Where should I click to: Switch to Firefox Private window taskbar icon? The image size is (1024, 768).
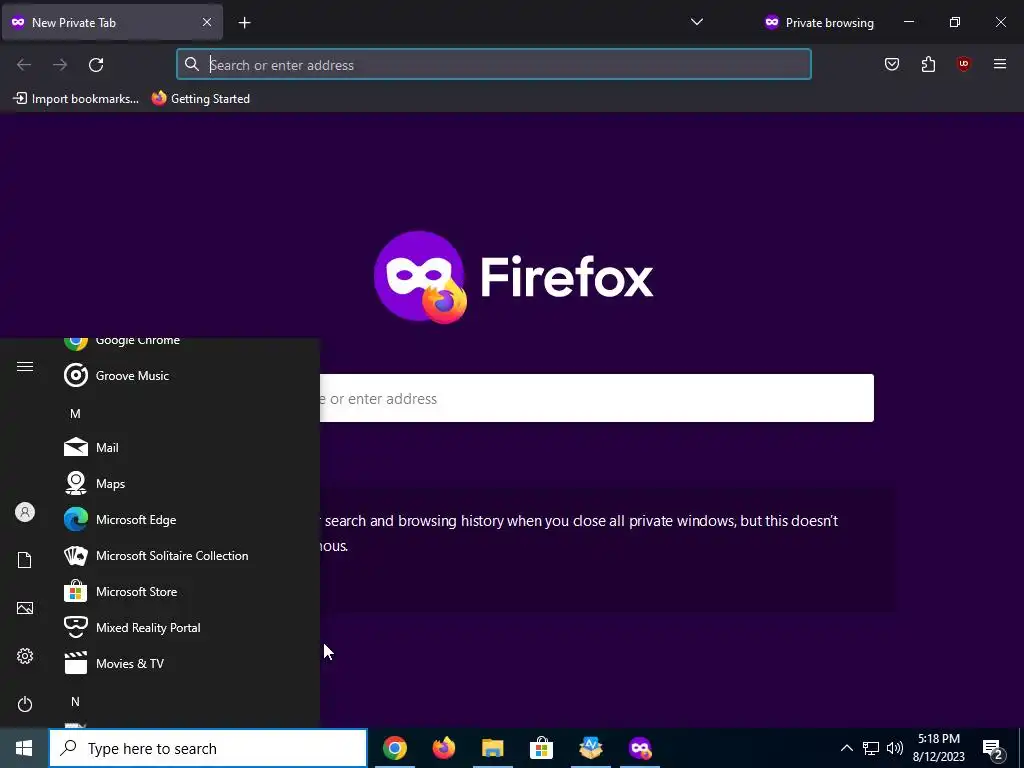pos(640,748)
